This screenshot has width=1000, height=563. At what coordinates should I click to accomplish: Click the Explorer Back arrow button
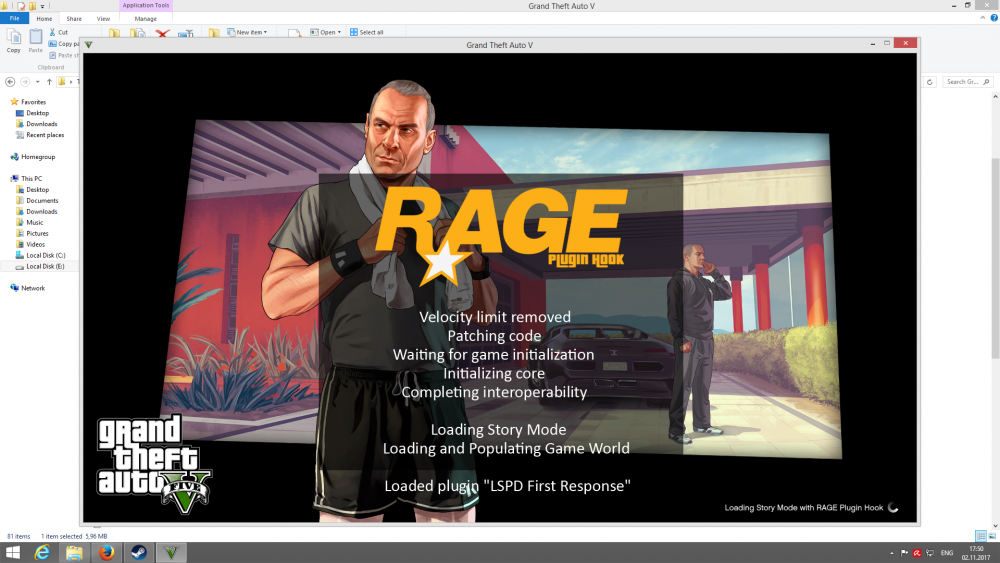tap(10, 82)
